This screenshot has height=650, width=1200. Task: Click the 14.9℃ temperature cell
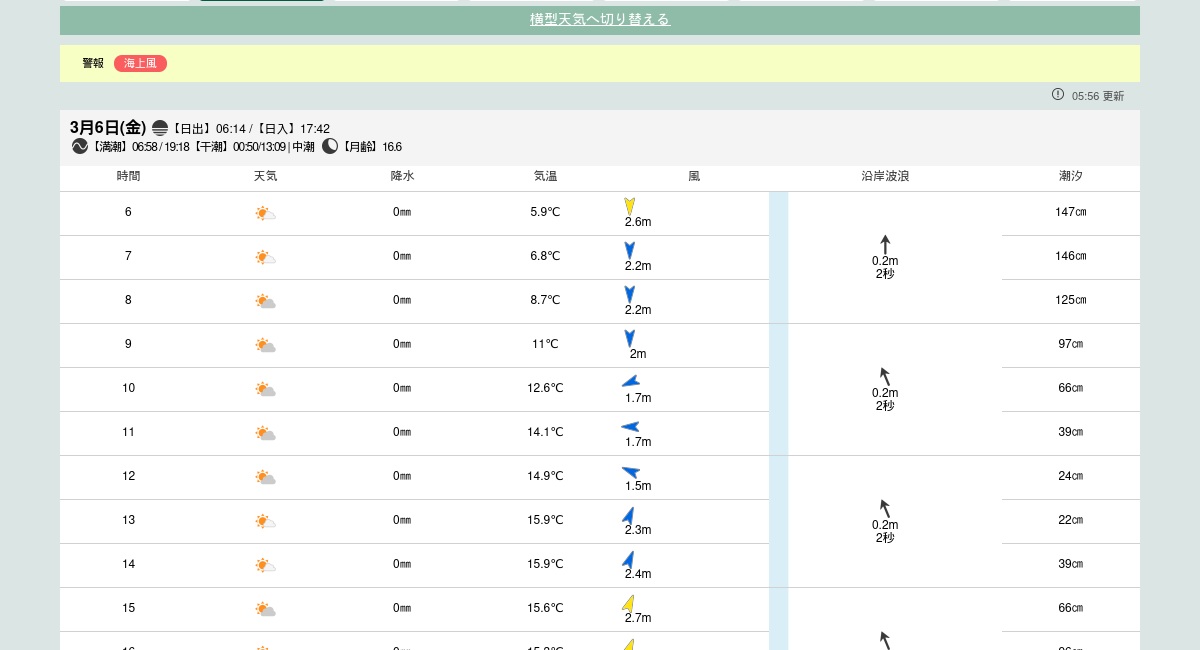pos(545,477)
